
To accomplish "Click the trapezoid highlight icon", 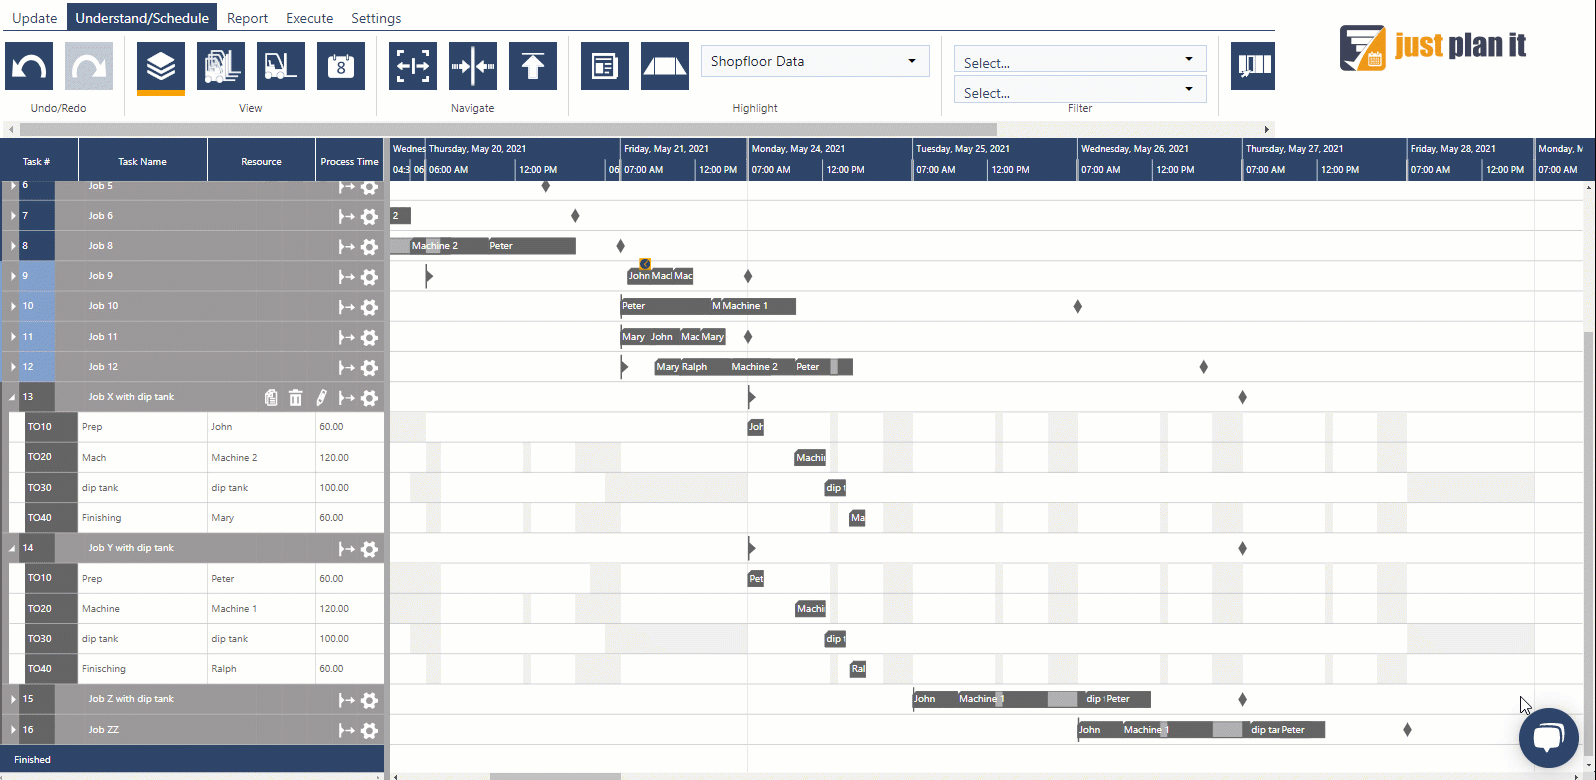I will pyautogui.click(x=665, y=67).
